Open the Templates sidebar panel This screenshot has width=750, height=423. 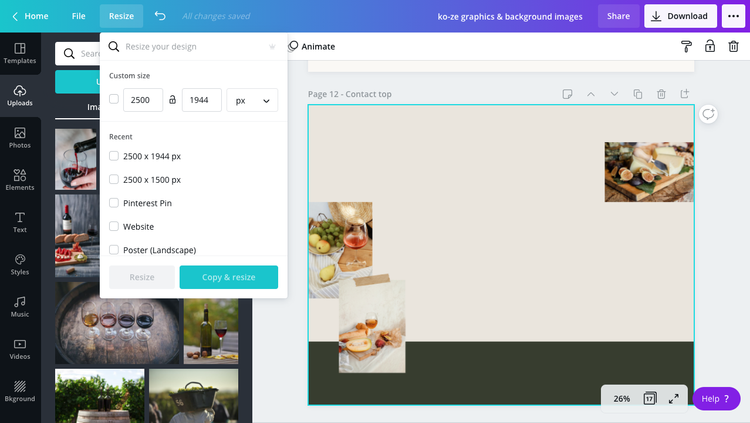[x=20, y=53]
